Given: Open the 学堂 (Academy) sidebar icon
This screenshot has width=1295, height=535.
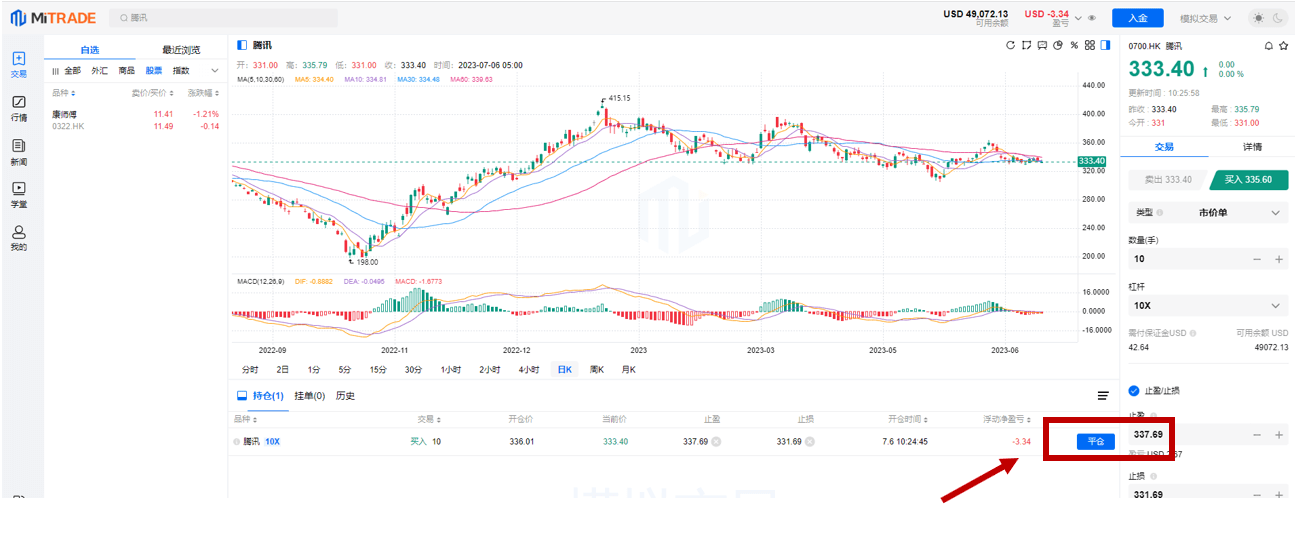Looking at the screenshot, I should (19, 193).
